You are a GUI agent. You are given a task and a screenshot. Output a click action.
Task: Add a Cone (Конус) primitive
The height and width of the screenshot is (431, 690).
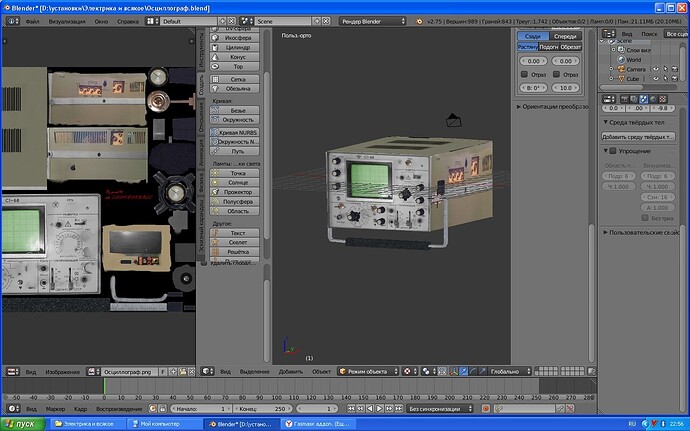pos(238,57)
